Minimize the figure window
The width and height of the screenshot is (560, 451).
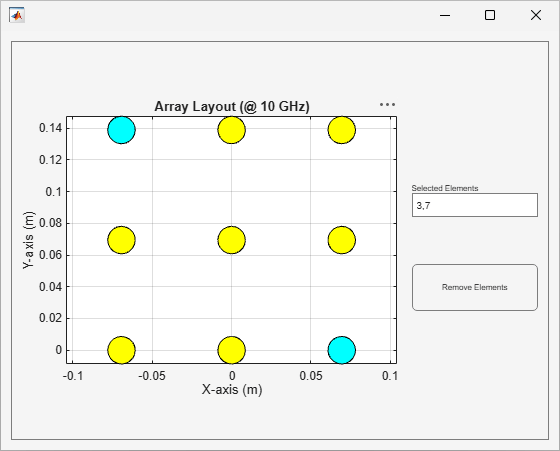tap(445, 15)
